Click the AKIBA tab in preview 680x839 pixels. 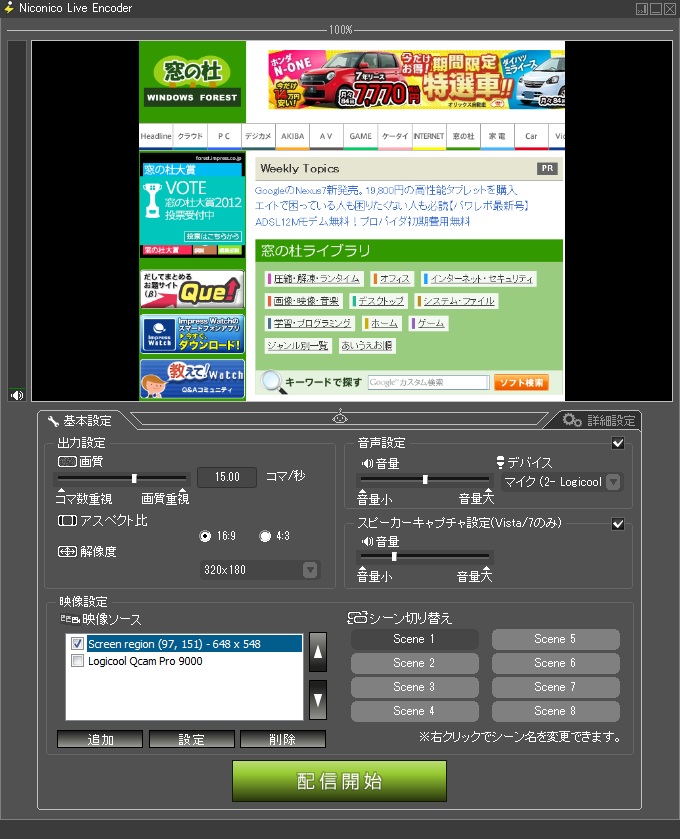(292, 136)
